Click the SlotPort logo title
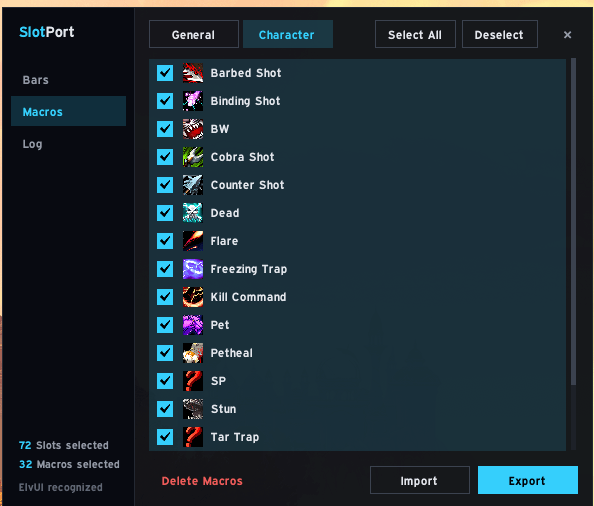Viewport: 594px width, 506px height. (x=47, y=32)
